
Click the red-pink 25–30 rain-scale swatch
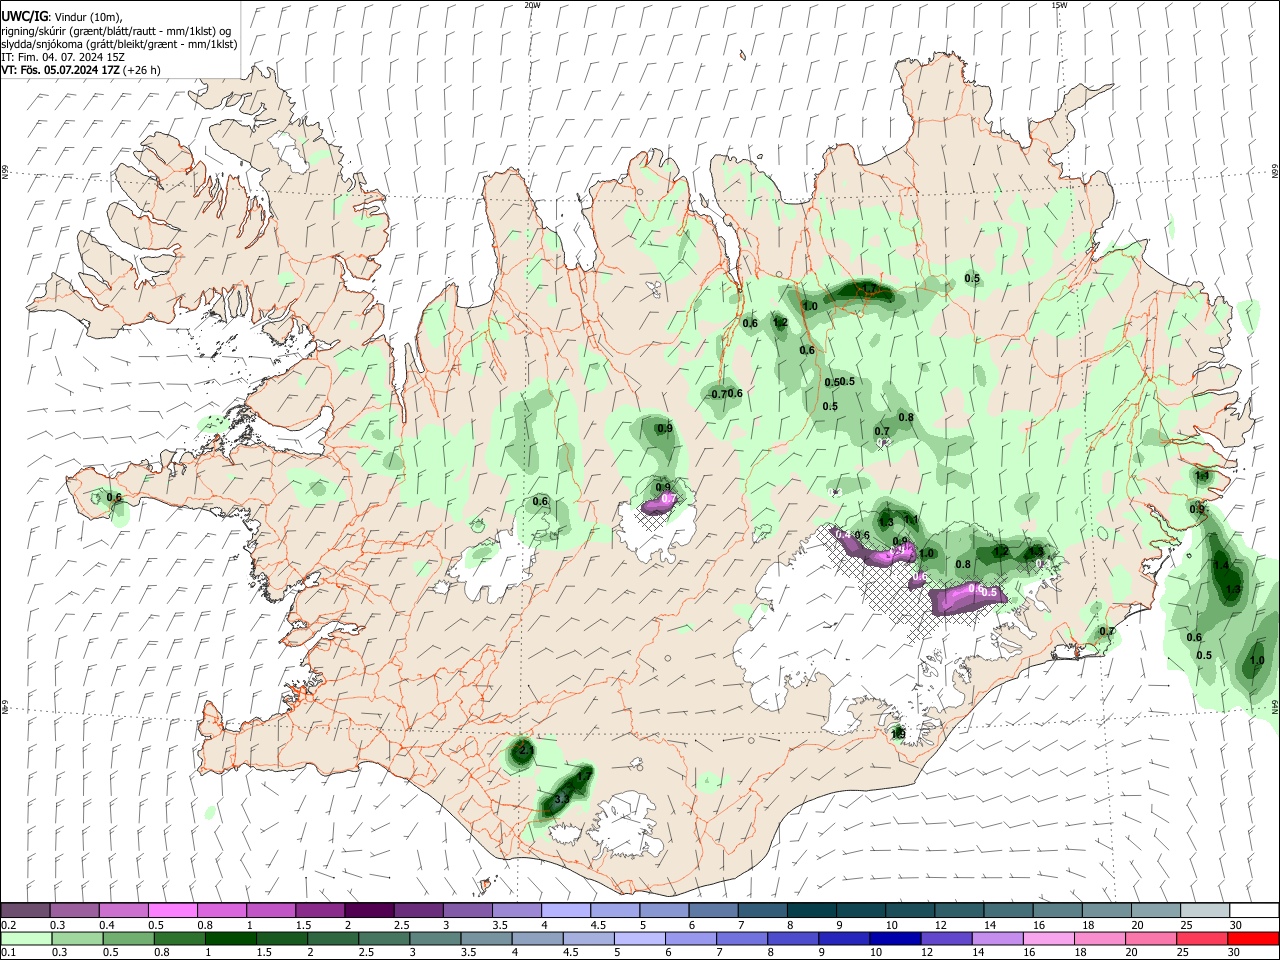[1201, 939]
